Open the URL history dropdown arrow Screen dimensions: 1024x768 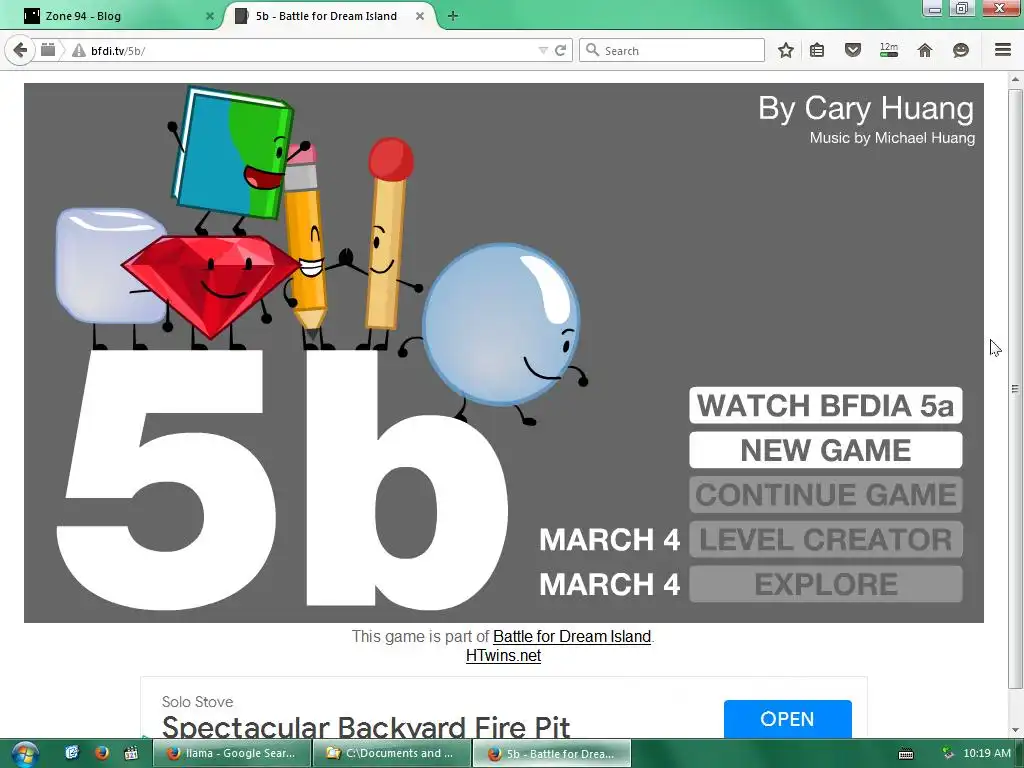point(543,50)
